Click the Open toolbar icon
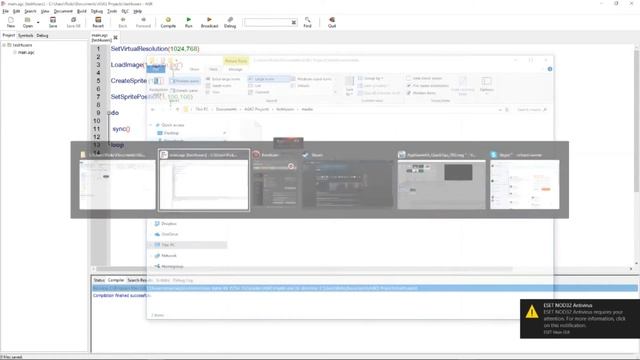640x360 pixels. coord(27,22)
